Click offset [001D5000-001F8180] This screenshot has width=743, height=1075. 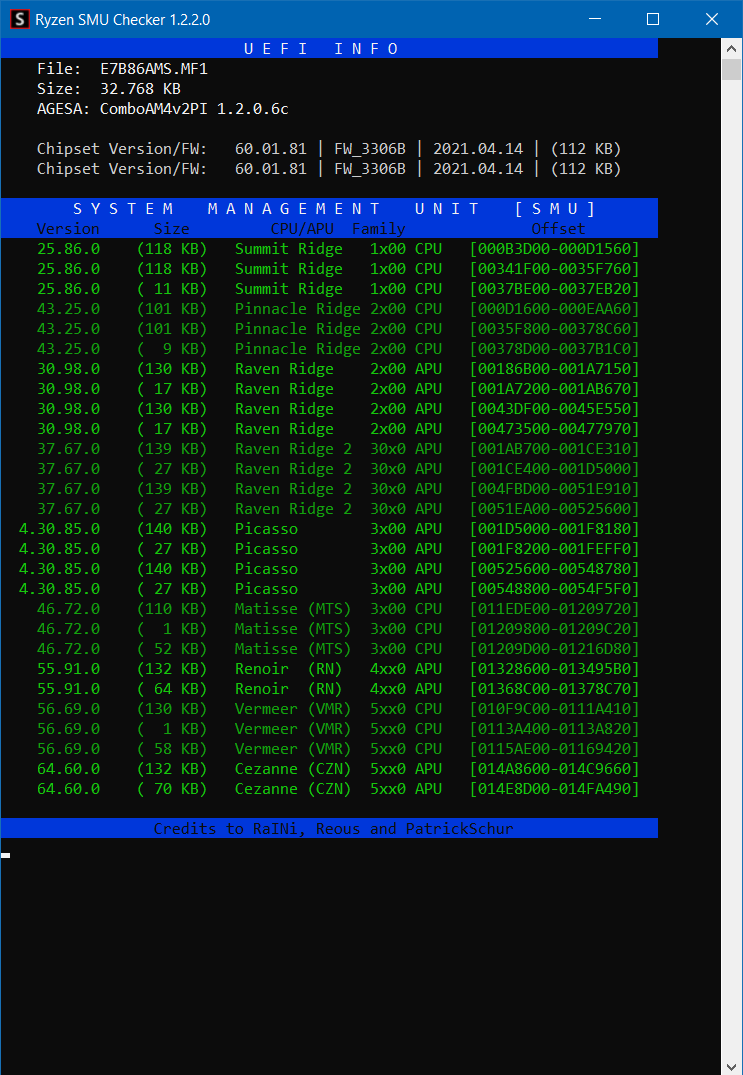coord(555,529)
